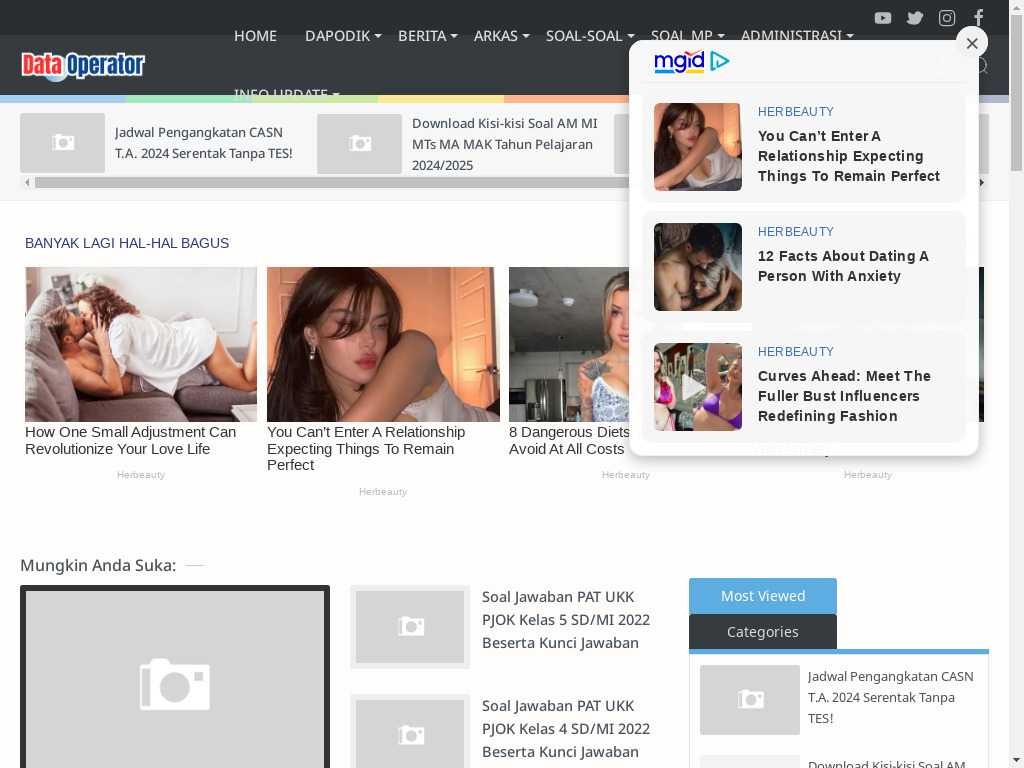Click the Data Operator site logo
The width and height of the screenshot is (1024, 768).
[83, 65]
